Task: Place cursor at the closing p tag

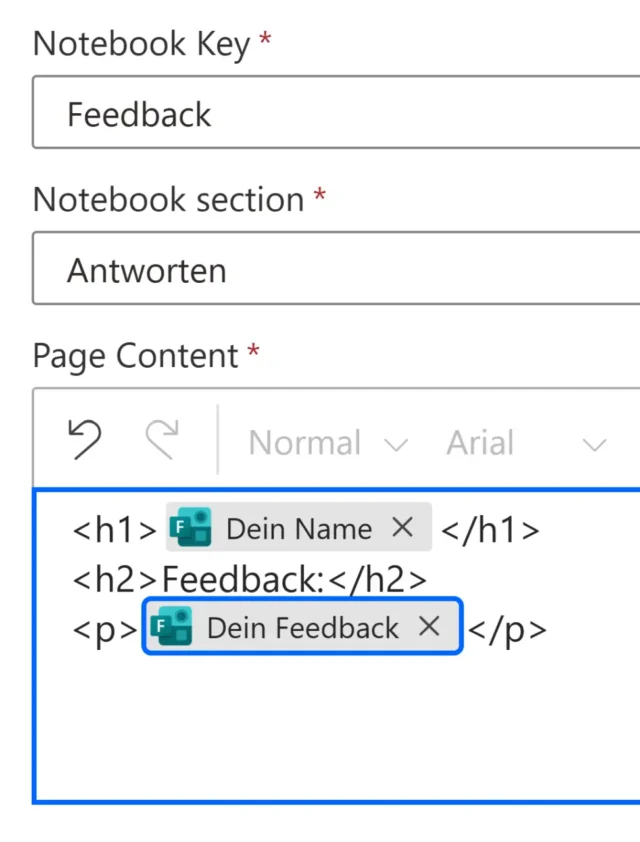Action: click(508, 629)
